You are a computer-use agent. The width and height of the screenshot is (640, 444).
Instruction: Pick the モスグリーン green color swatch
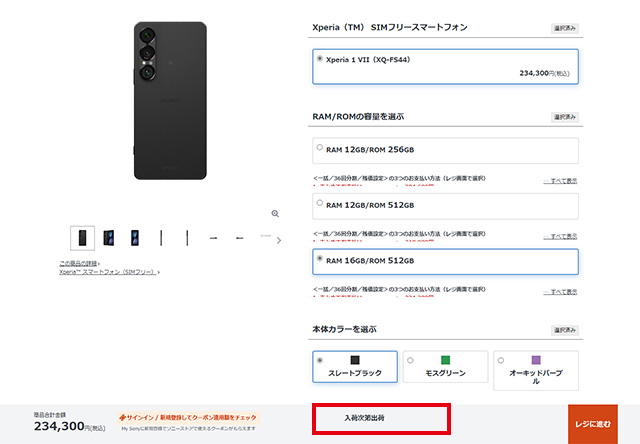point(445,366)
